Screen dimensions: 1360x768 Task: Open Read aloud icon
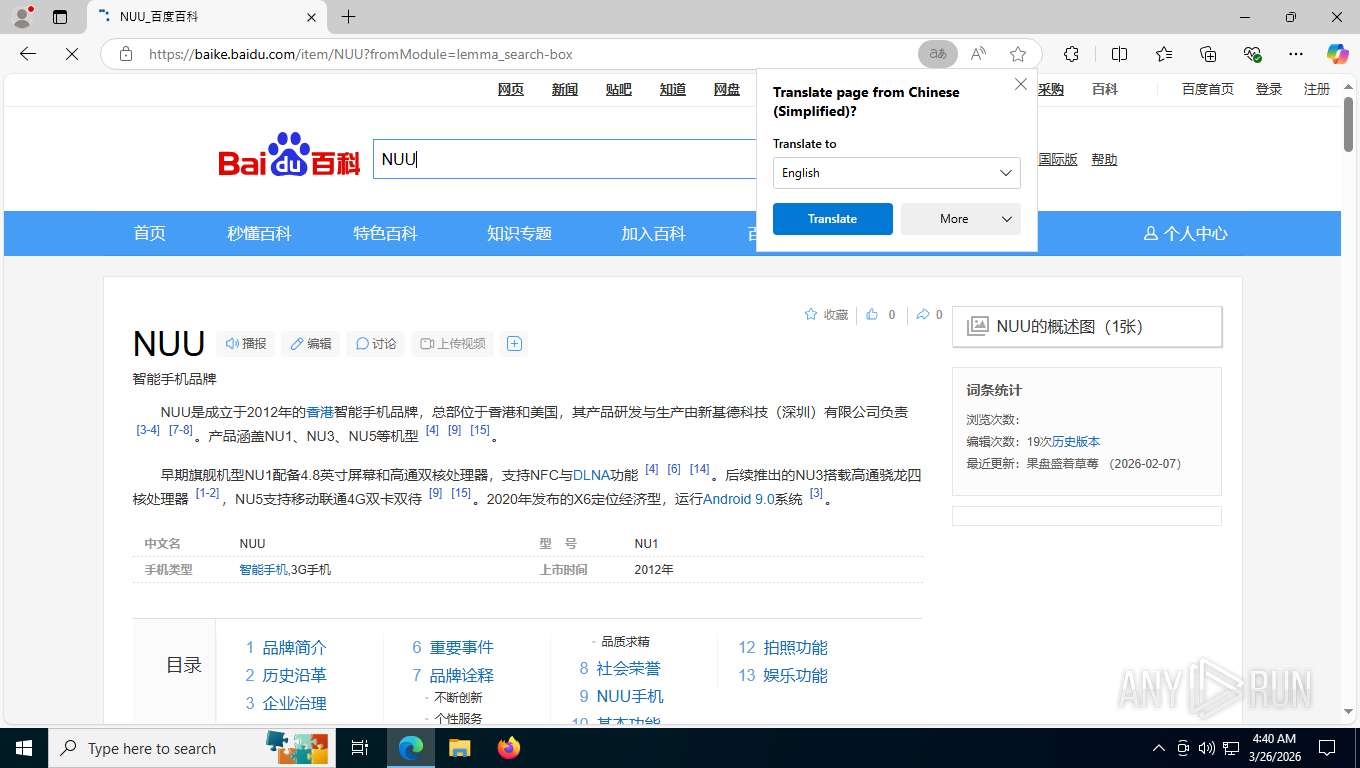point(978,54)
